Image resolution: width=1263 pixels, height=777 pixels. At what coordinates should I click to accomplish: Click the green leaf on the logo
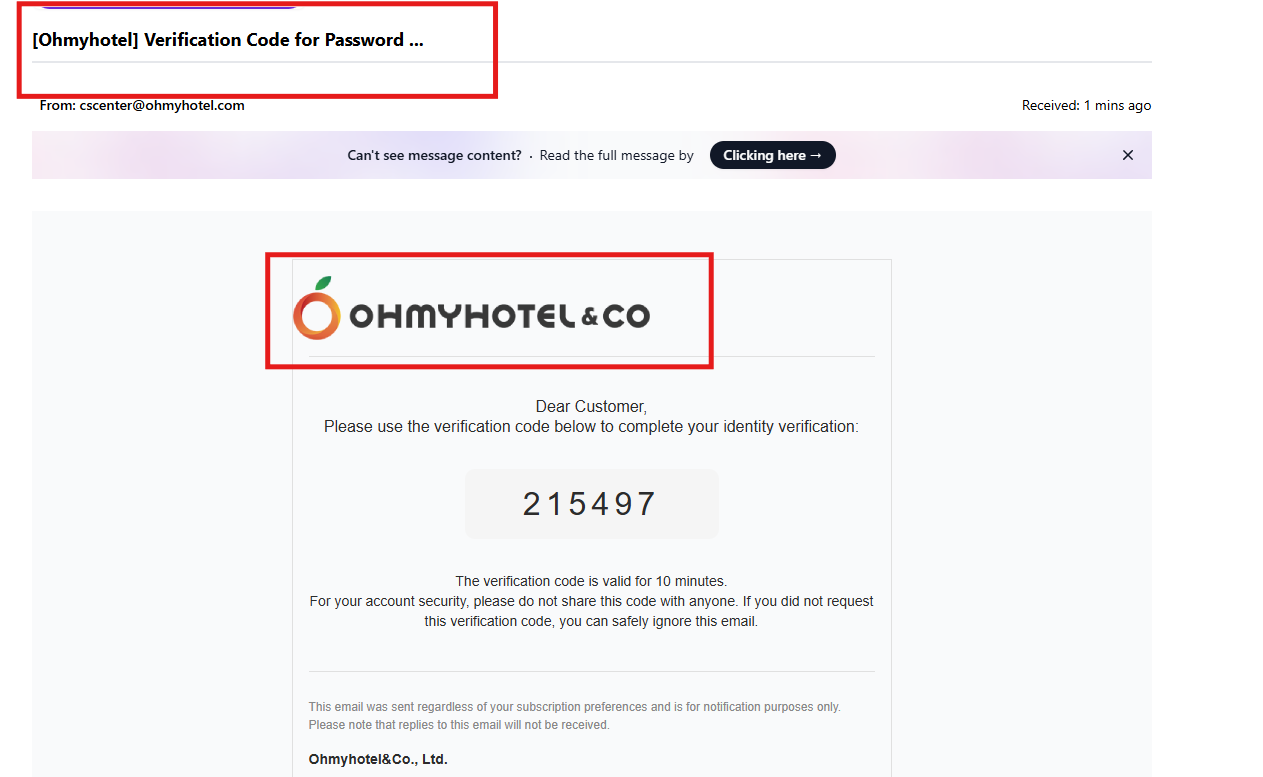coord(323,284)
